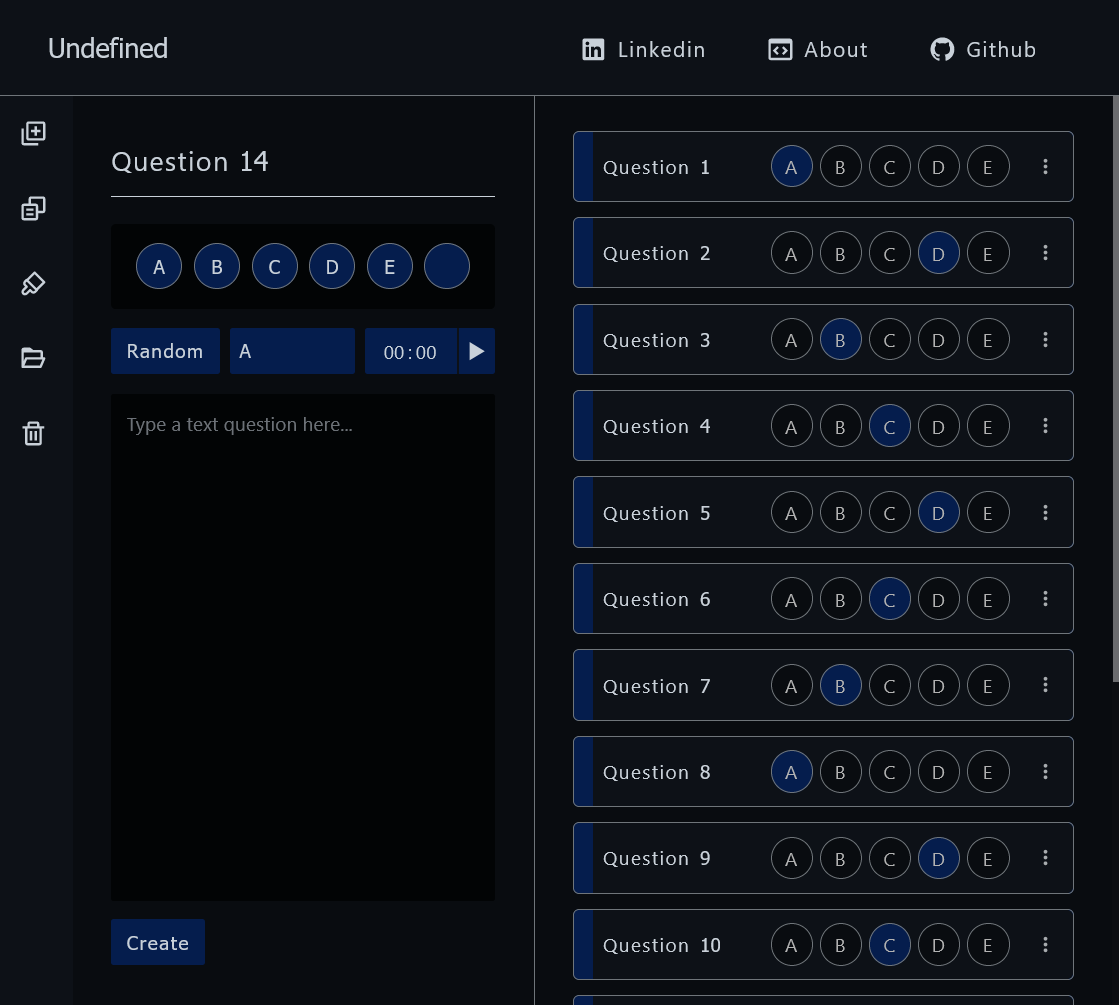Click the Question 1 row label
1119x1005 pixels.
(656, 167)
